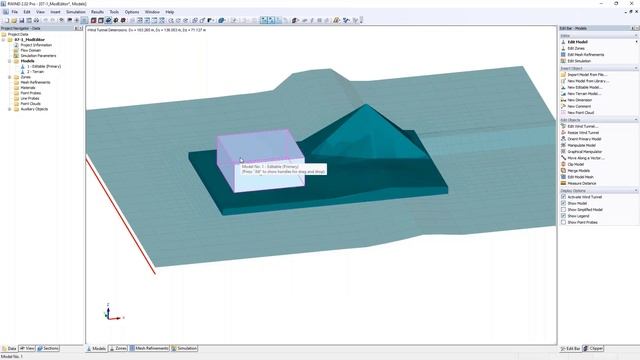This screenshot has height=360, width=640.
Task: Click Edit Zones icon in Edit Bar
Action: [563, 48]
